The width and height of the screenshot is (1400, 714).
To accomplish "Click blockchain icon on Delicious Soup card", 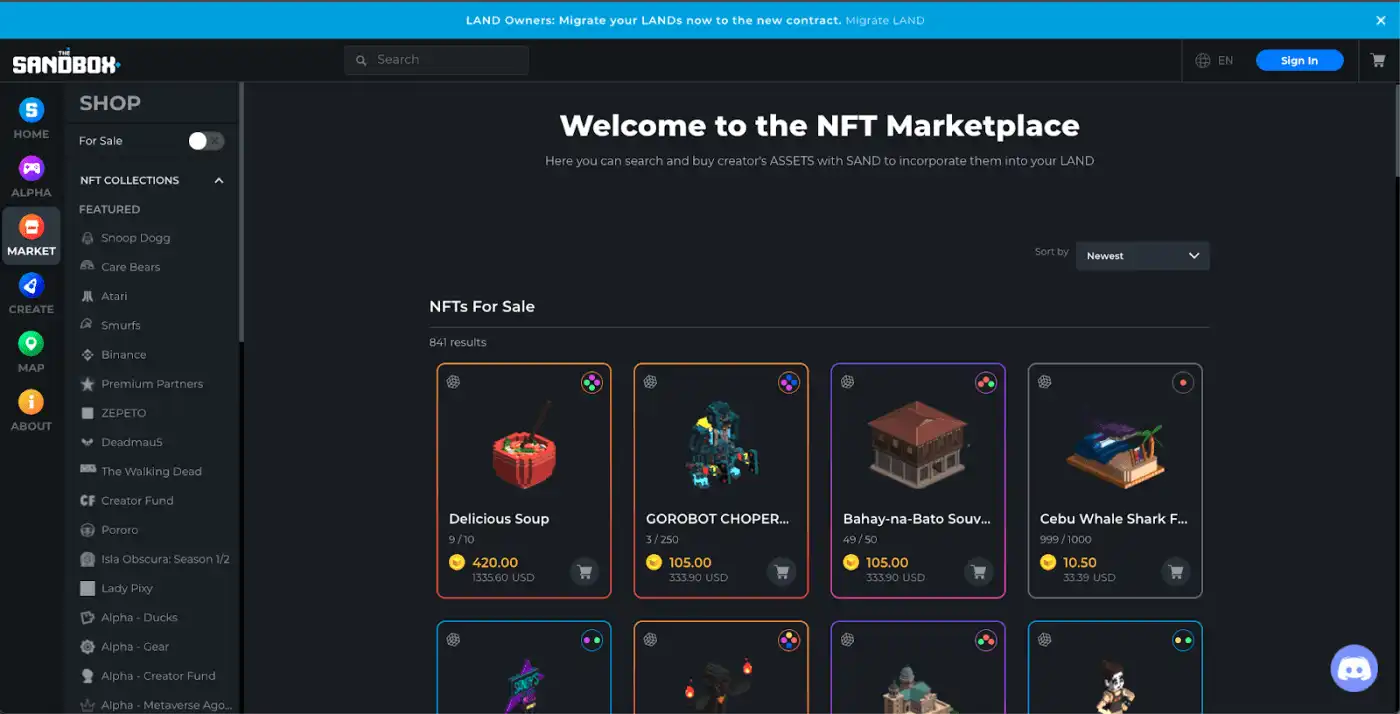I will pos(453,382).
